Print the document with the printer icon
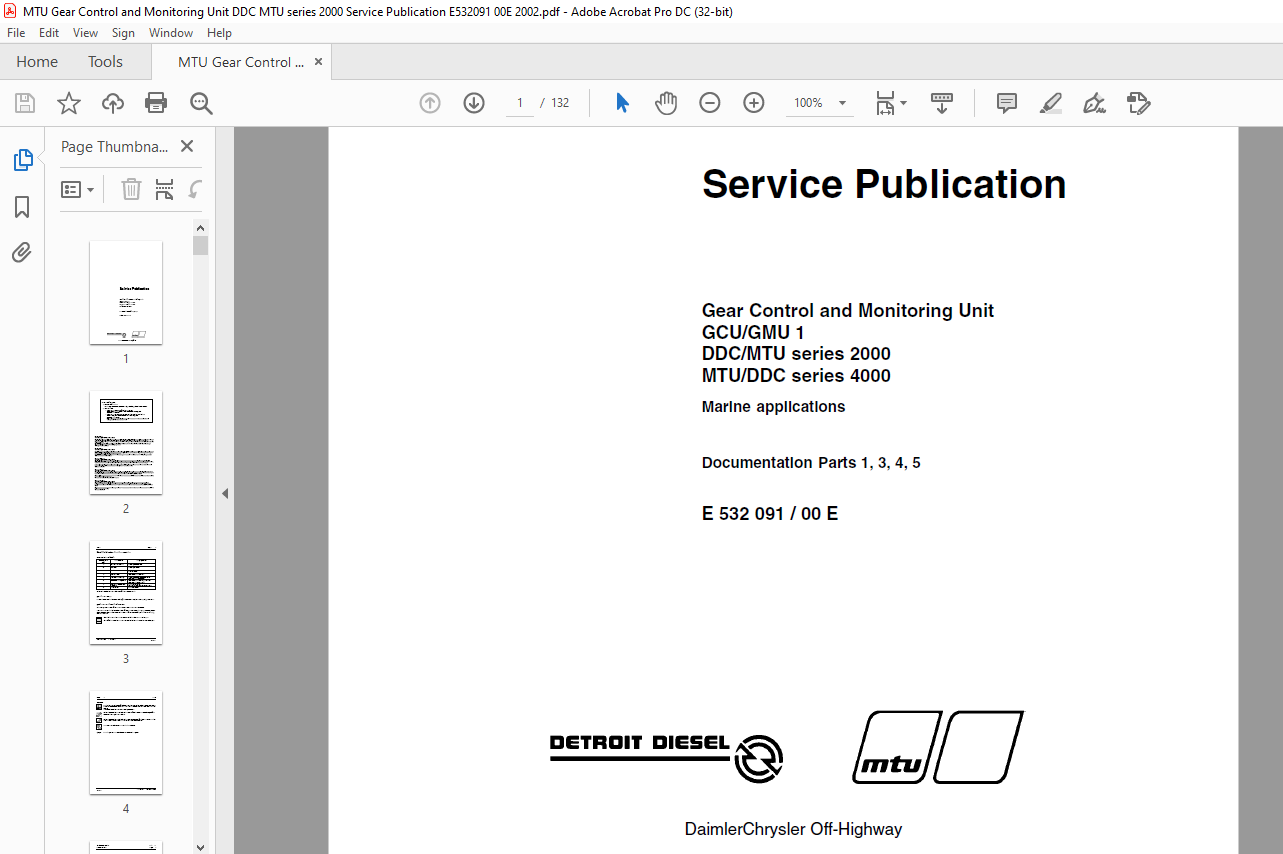The width and height of the screenshot is (1283, 854). point(156,103)
